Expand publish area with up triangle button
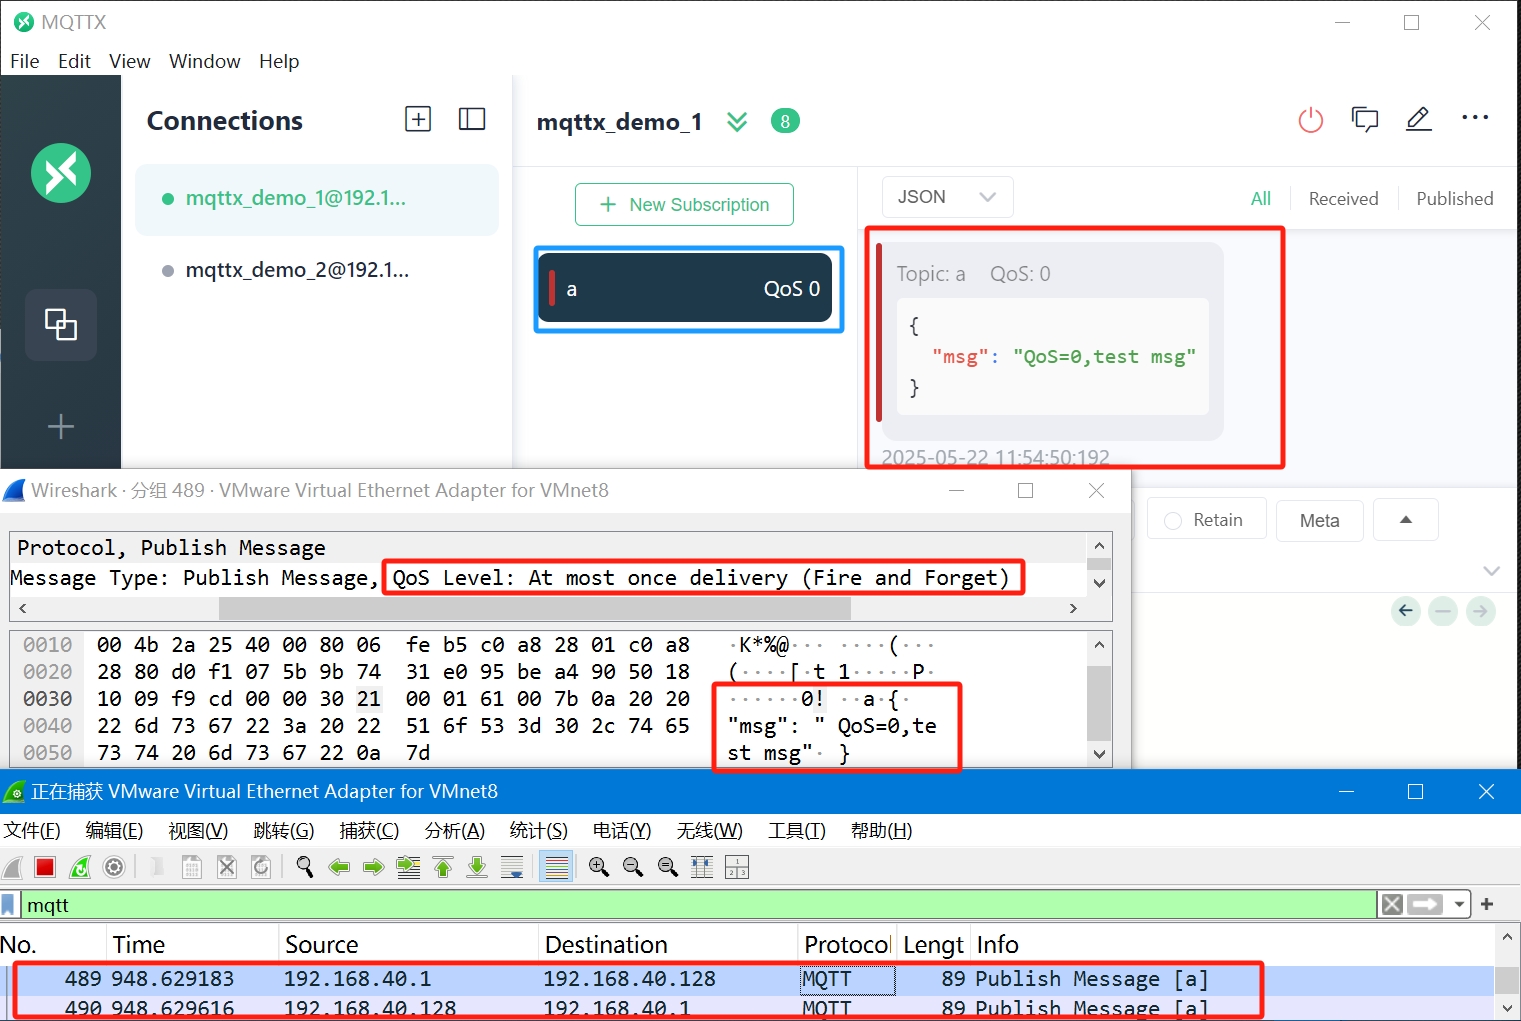Image resolution: width=1521 pixels, height=1021 pixels. tap(1406, 520)
